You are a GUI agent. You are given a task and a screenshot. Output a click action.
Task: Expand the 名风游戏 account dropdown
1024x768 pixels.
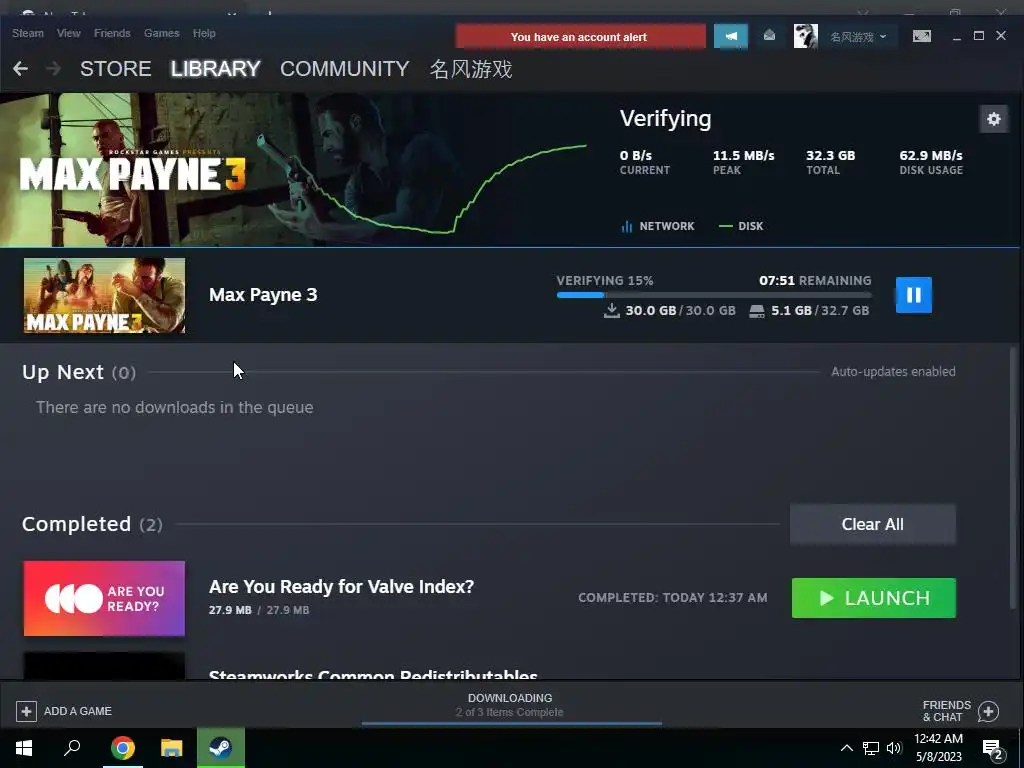point(858,37)
